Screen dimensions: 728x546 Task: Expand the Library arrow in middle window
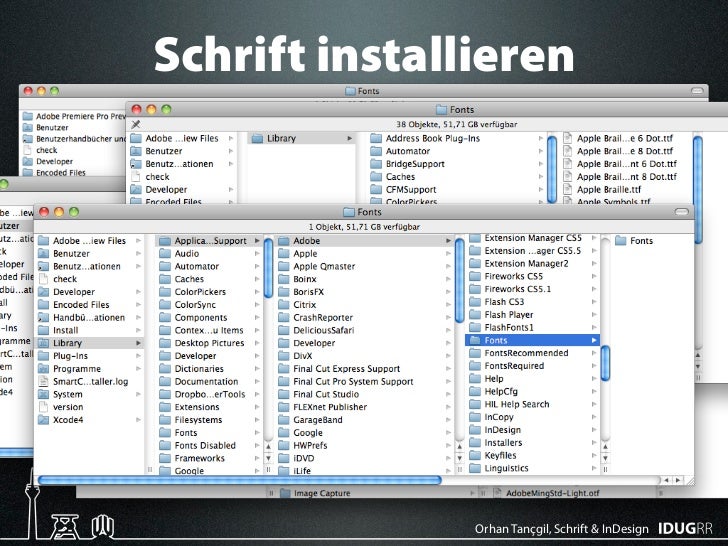(x=349, y=138)
